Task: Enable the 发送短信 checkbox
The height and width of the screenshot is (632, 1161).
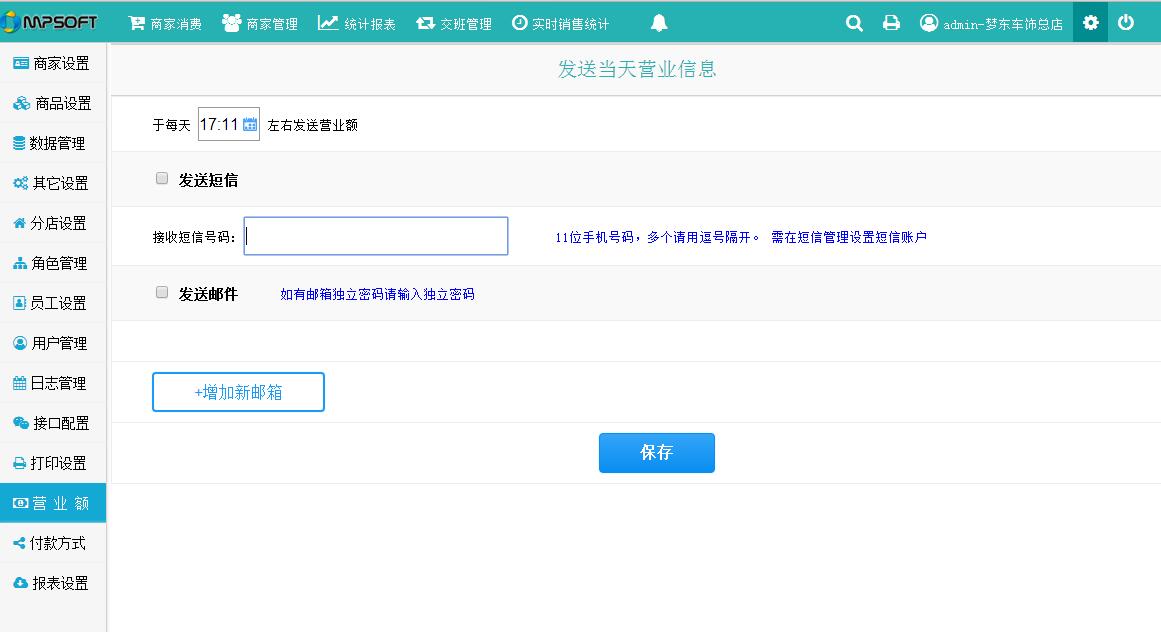Action: pos(162,179)
